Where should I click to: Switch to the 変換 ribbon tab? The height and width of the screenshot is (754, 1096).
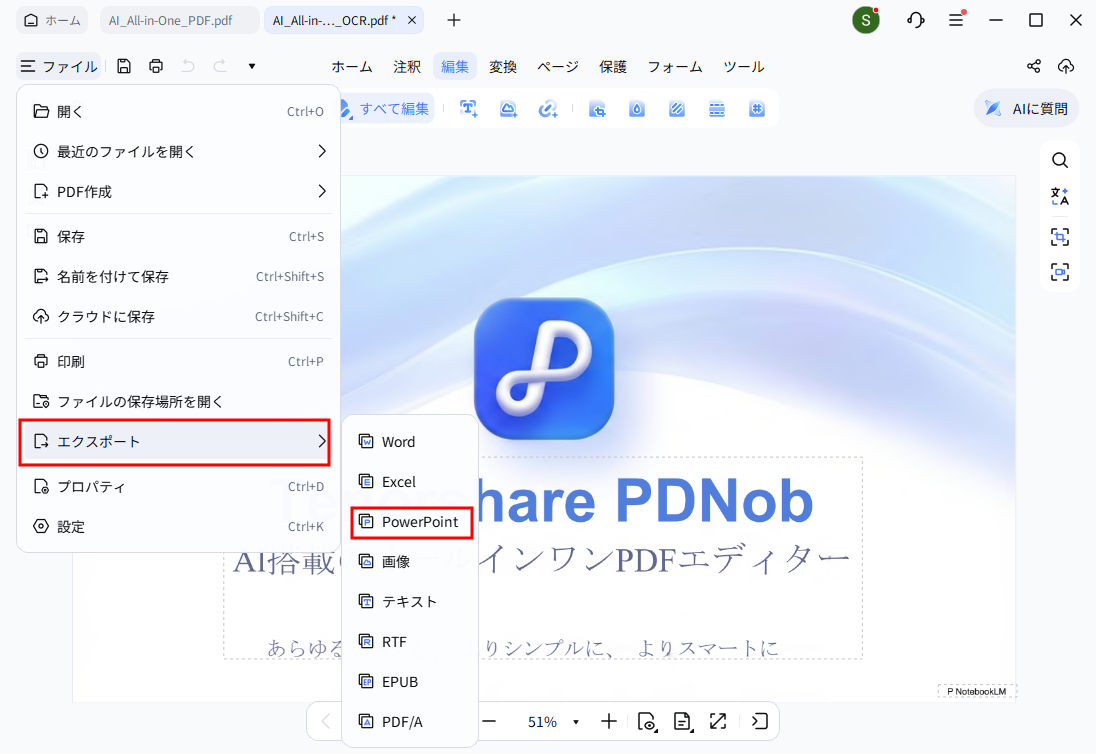(x=503, y=66)
